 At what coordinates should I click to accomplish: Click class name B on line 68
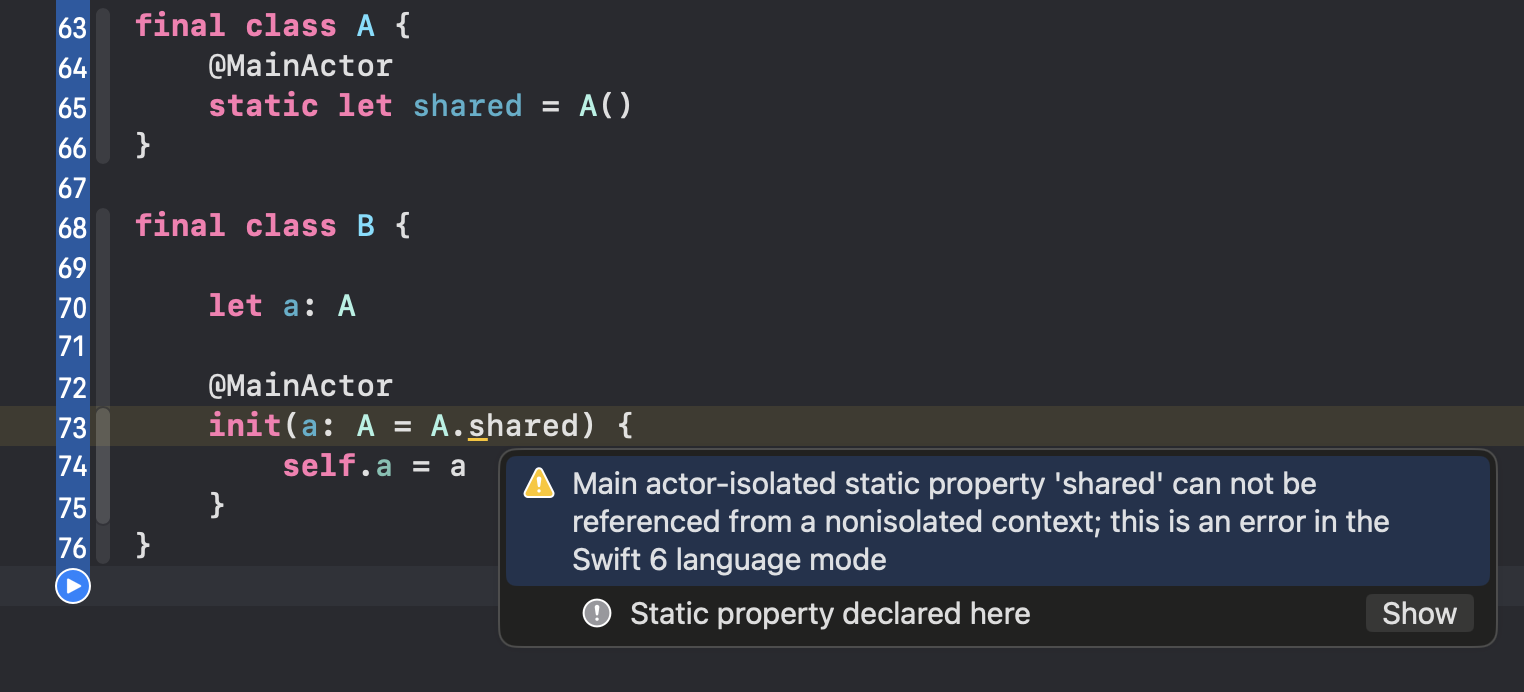(x=366, y=226)
